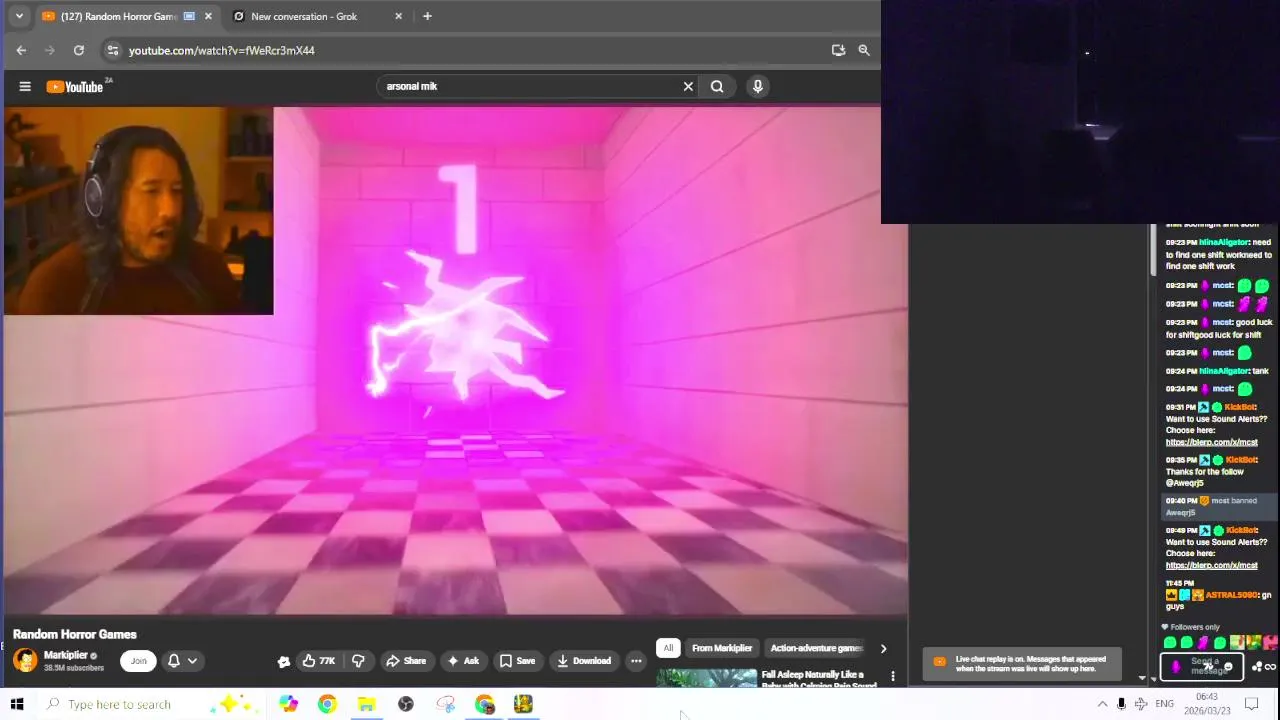Open OBS Studio from the taskbar

point(406,704)
